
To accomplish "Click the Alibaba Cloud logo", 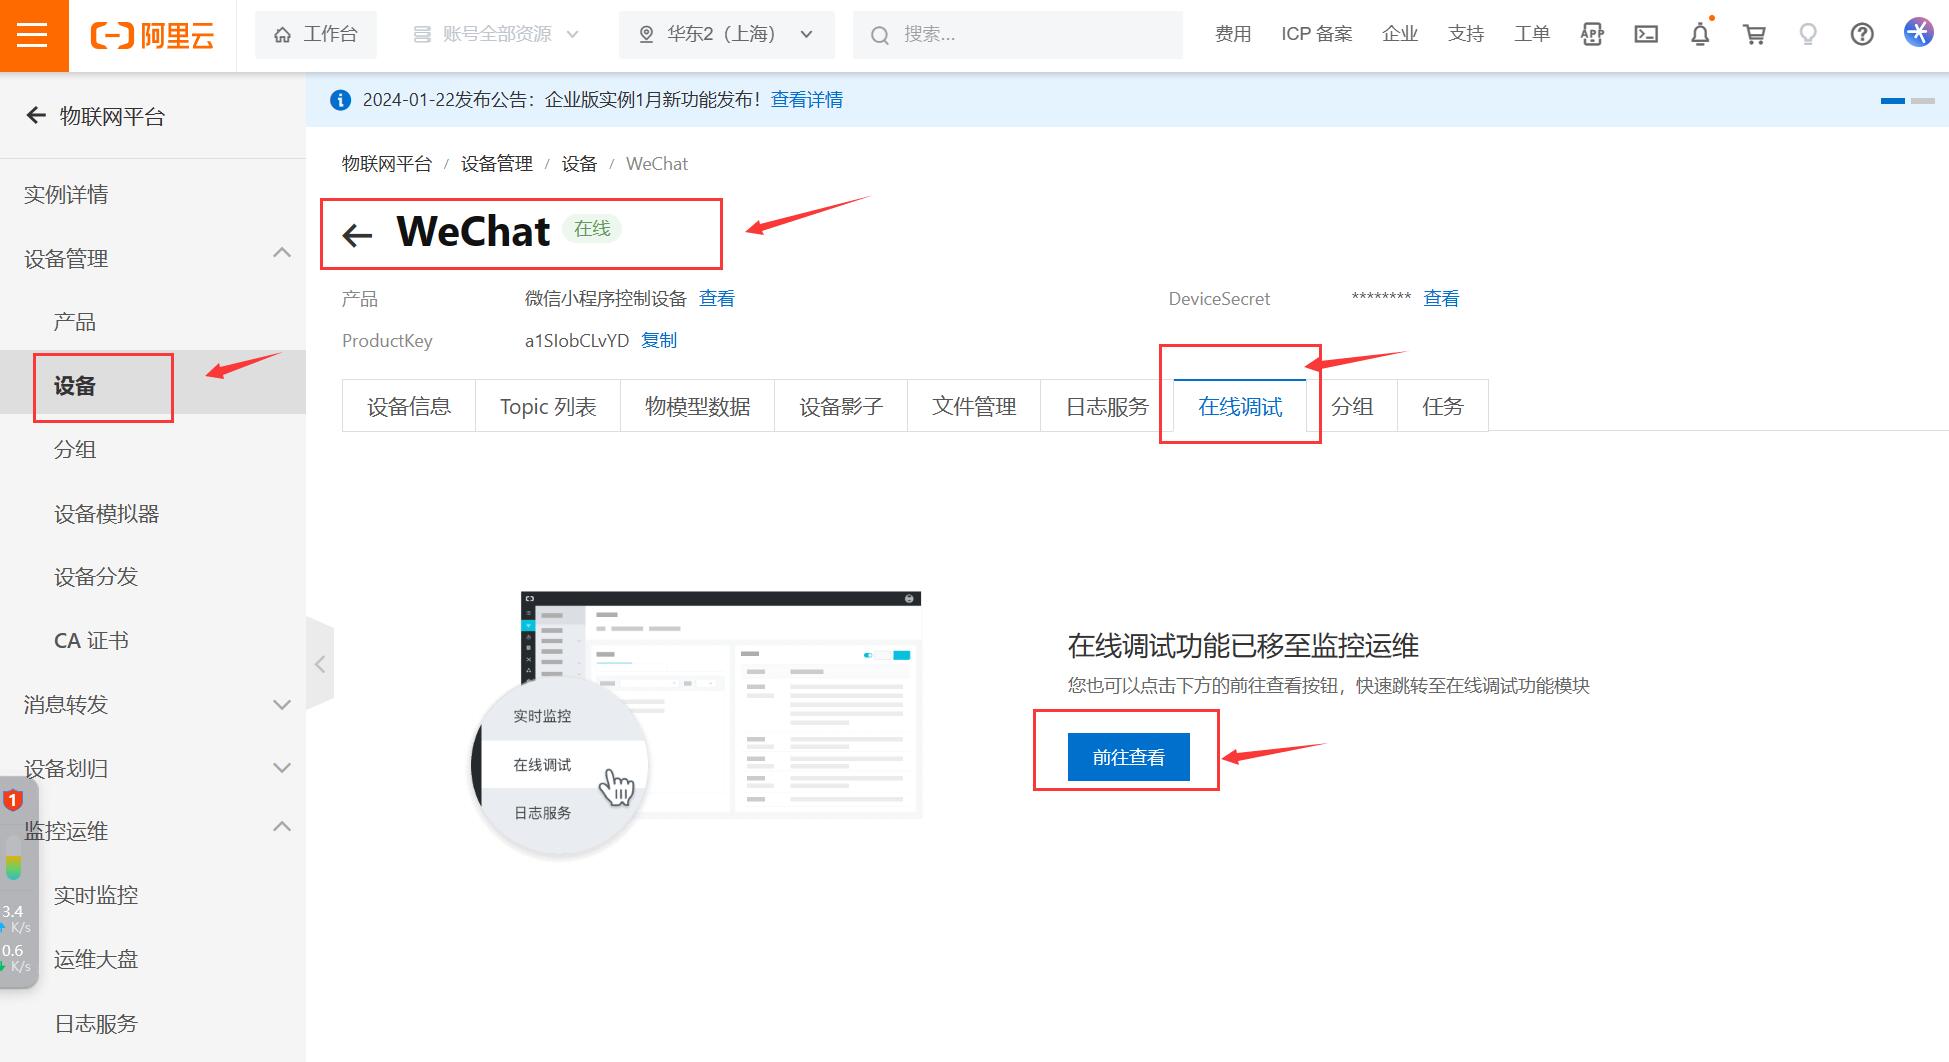I will point(153,36).
